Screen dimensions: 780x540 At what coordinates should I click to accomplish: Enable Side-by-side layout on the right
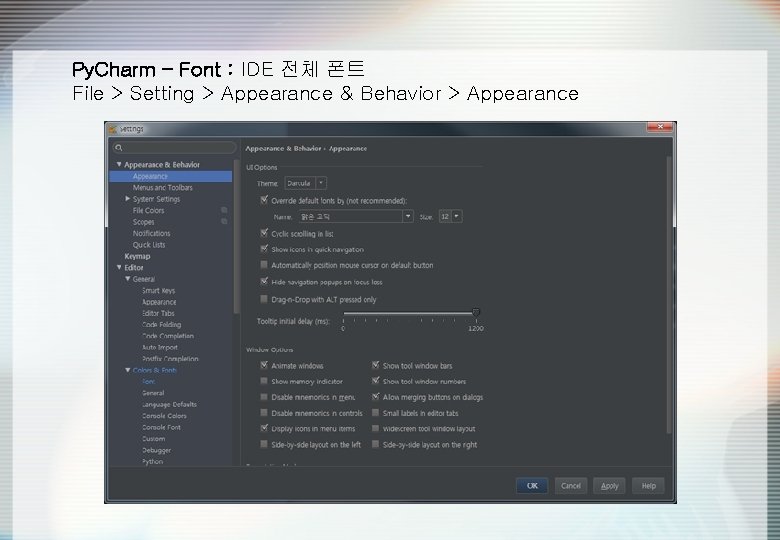click(x=376, y=444)
